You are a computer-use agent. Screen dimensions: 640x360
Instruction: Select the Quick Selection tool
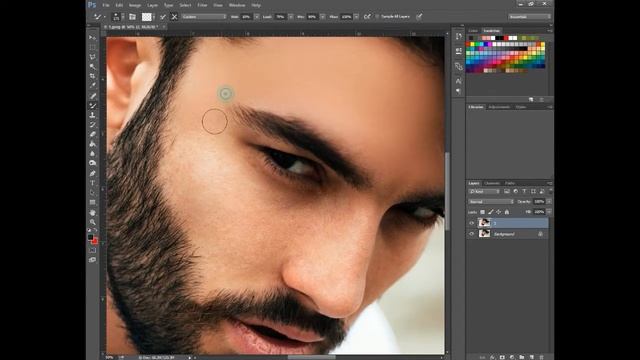[x=93, y=67]
